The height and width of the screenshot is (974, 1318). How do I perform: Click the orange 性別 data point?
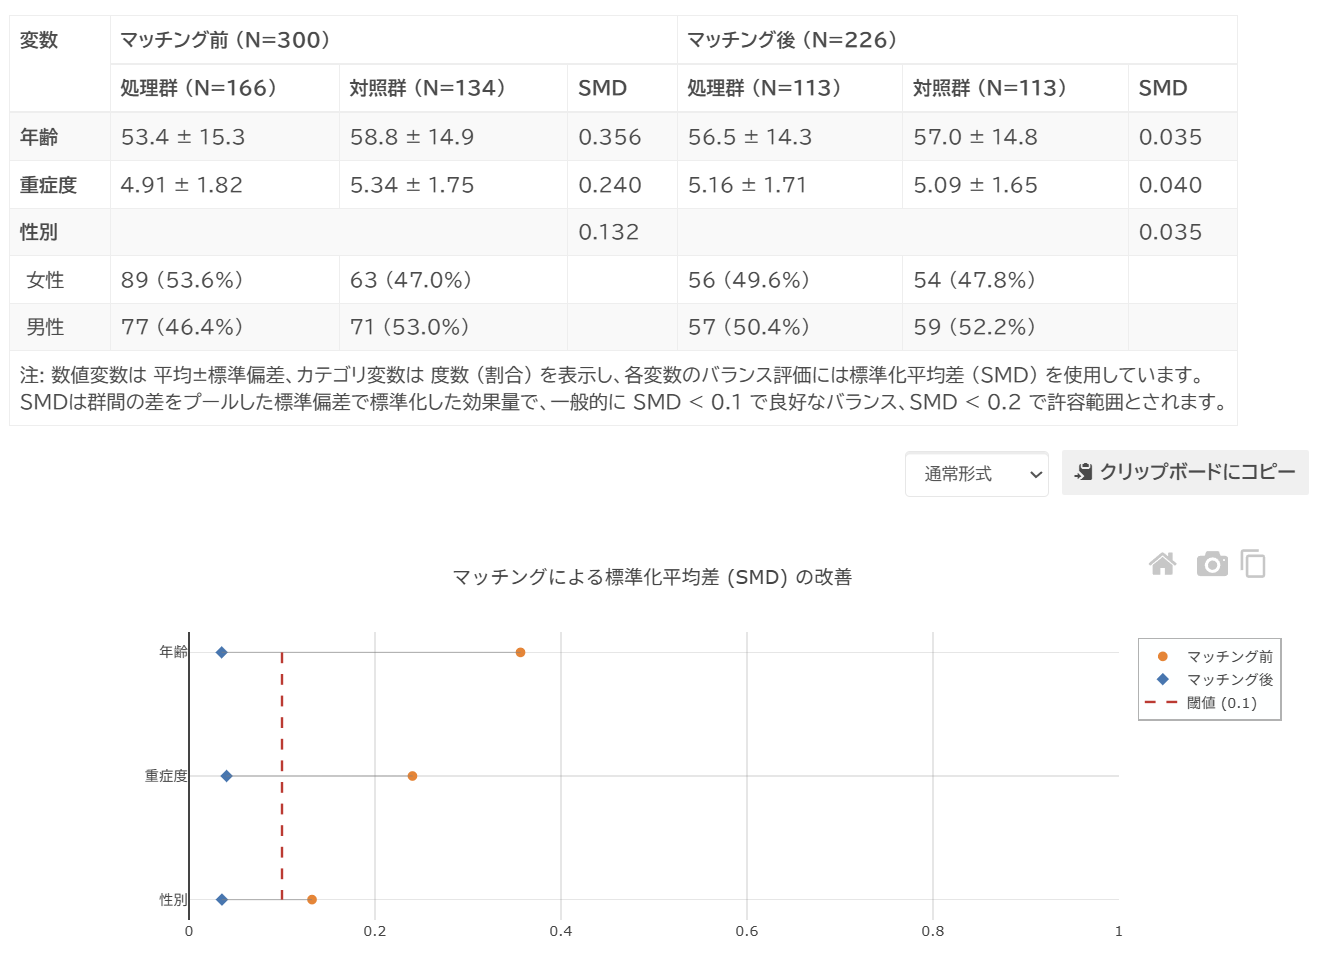click(x=312, y=900)
